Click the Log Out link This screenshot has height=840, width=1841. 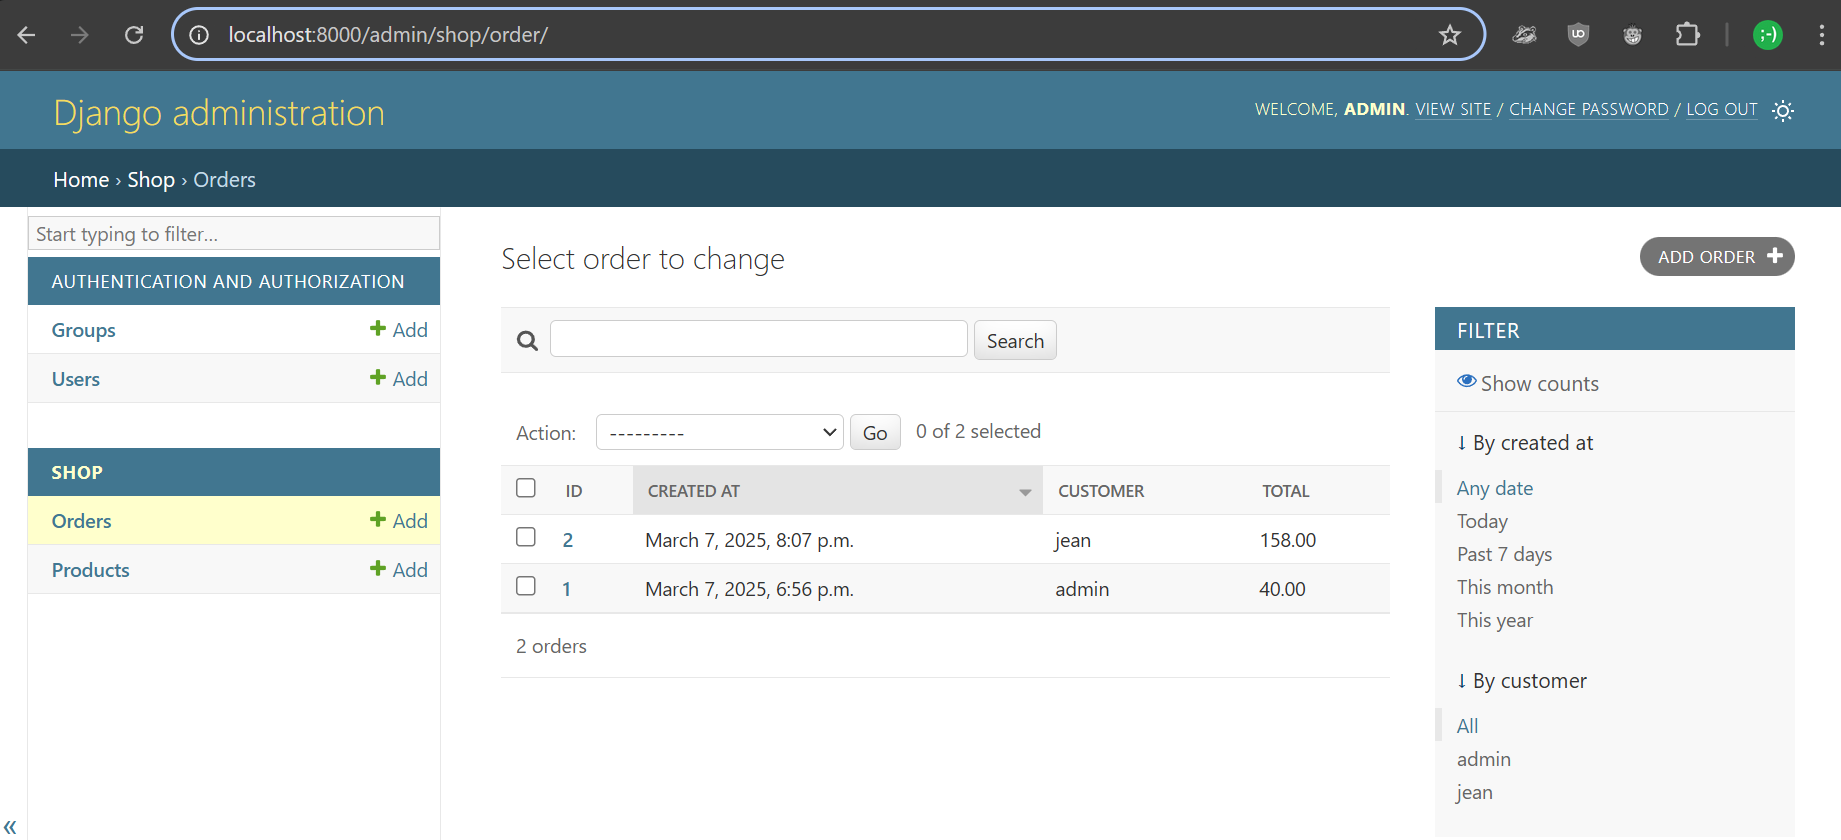pyautogui.click(x=1721, y=110)
